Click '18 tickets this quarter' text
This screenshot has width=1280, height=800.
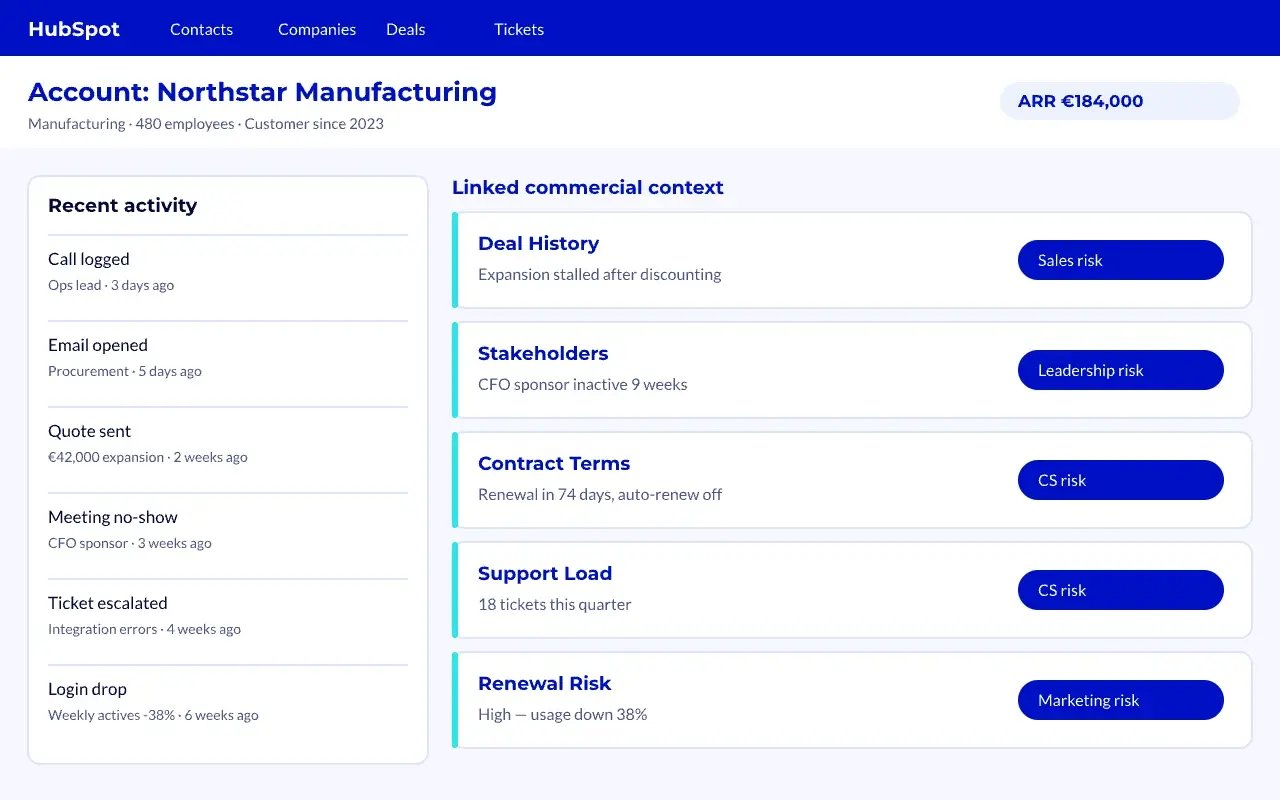(554, 604)
